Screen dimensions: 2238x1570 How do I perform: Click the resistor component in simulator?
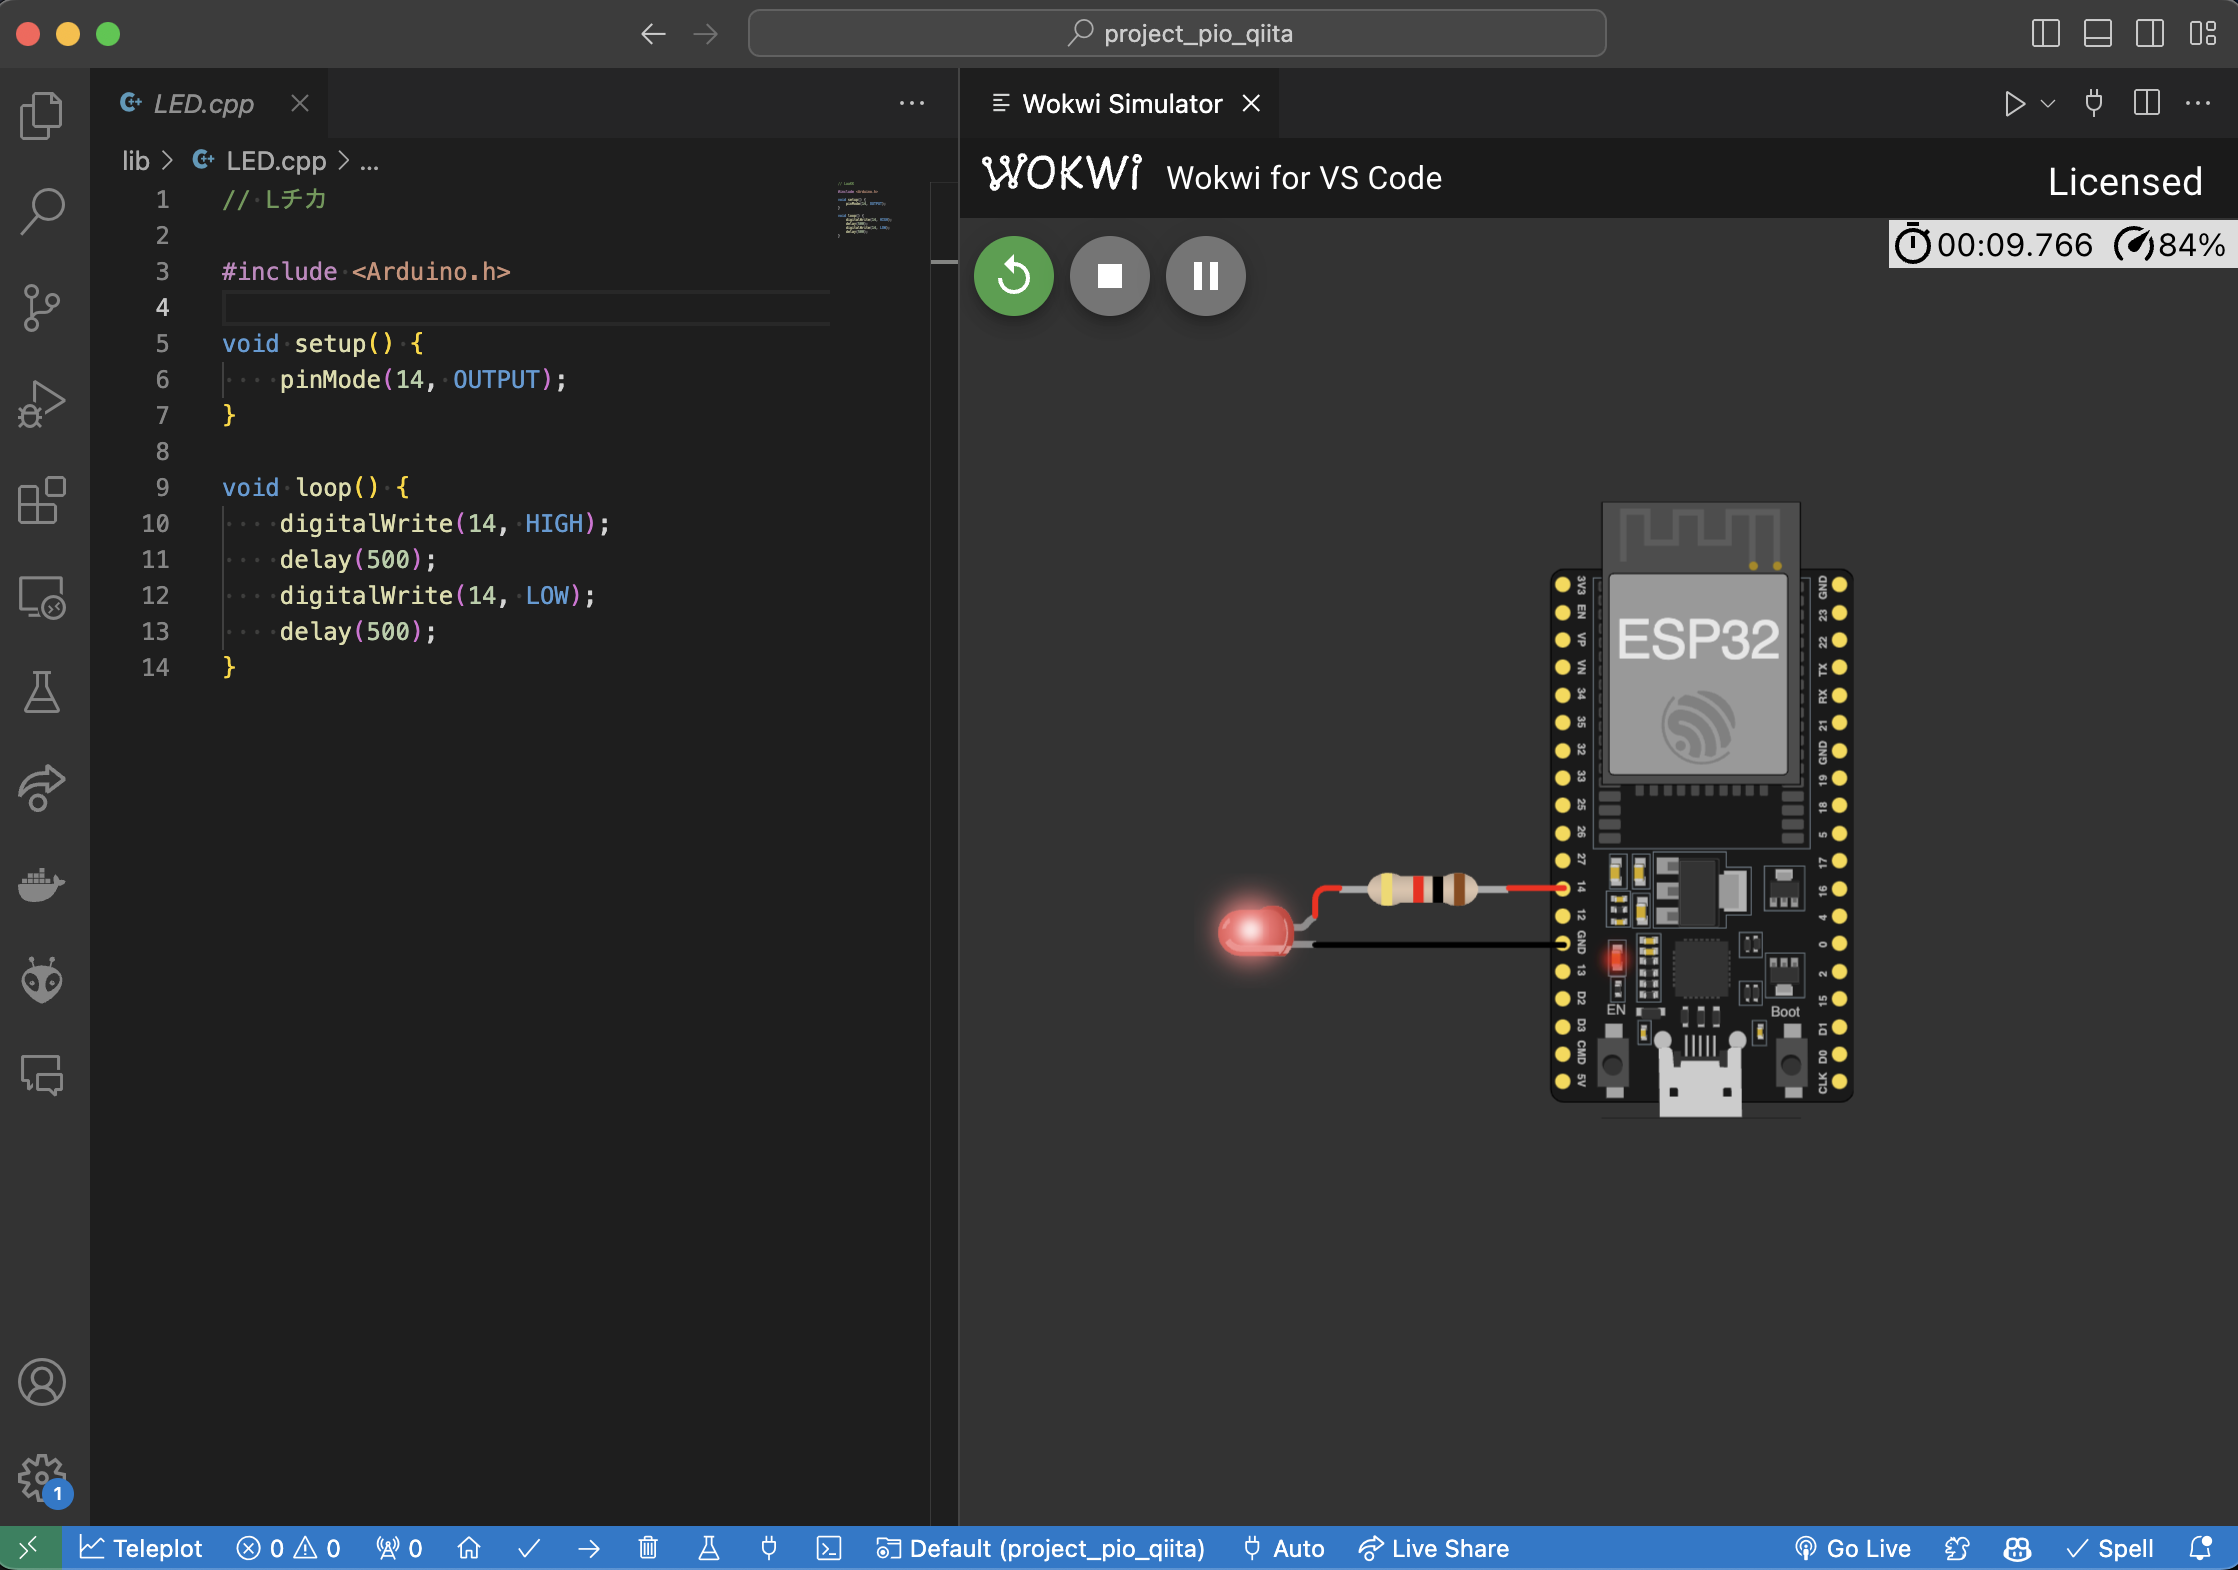1422,888
